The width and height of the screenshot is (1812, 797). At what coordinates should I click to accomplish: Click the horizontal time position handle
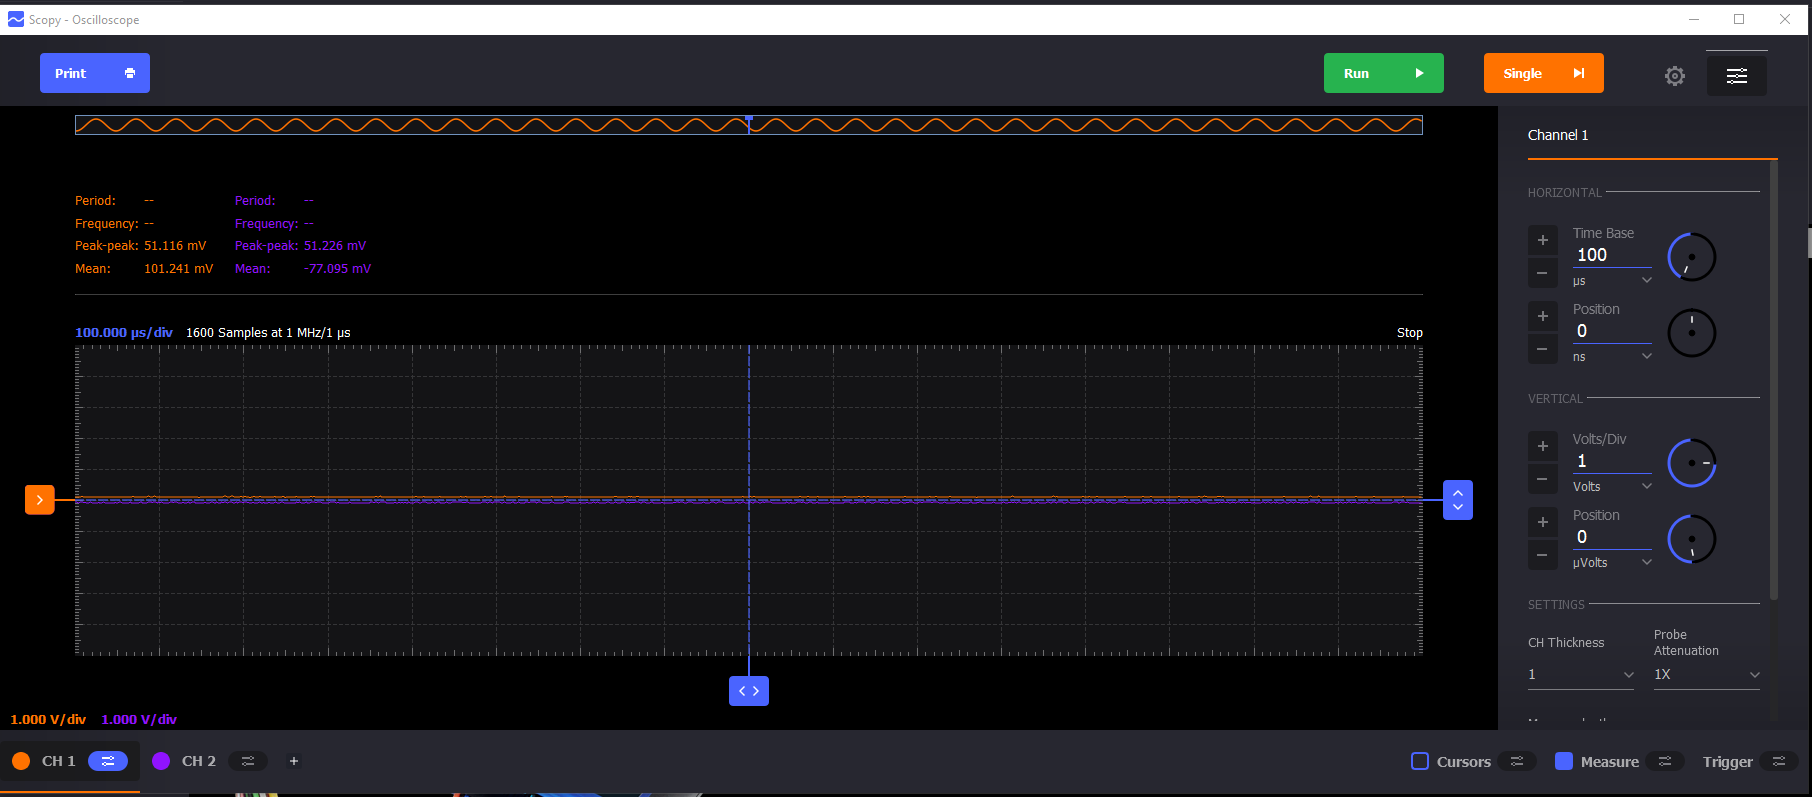click(x=749, y=691)
